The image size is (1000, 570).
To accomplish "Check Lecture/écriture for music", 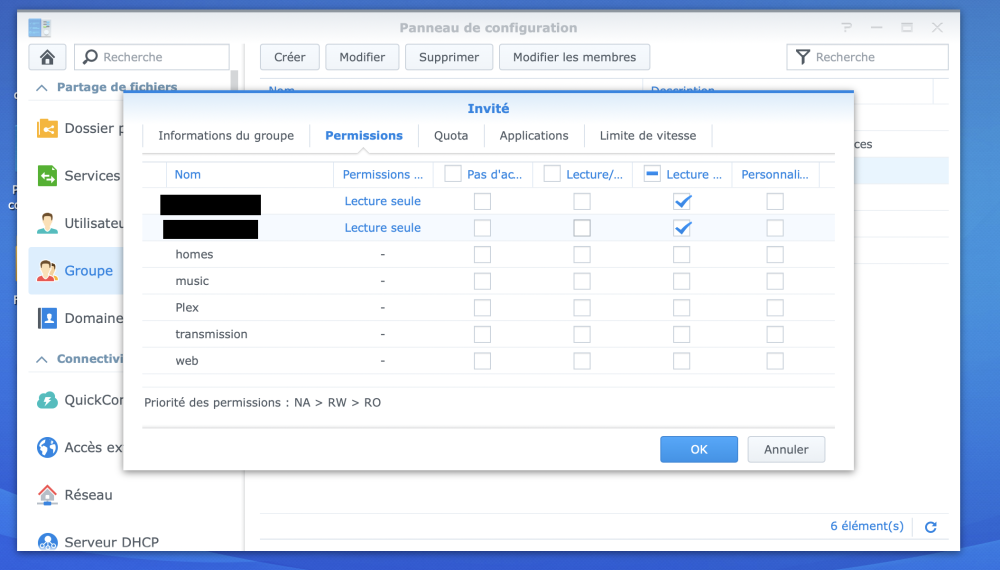I will click(582, 281).
